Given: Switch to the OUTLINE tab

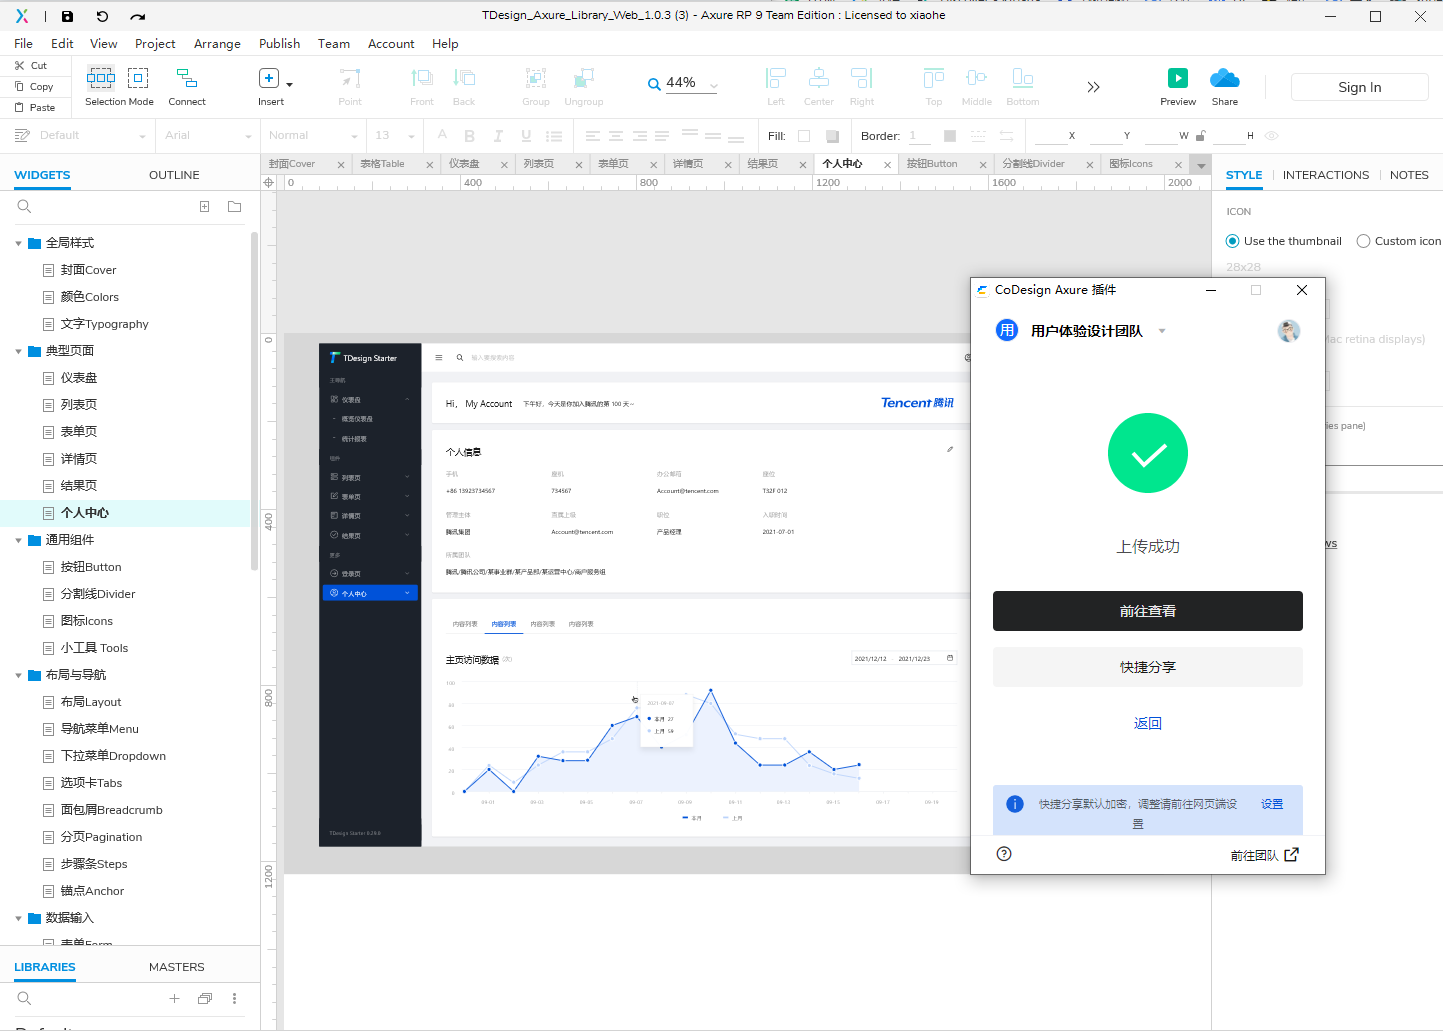Looking at the screenshot, I should click(x=174, y=175).
